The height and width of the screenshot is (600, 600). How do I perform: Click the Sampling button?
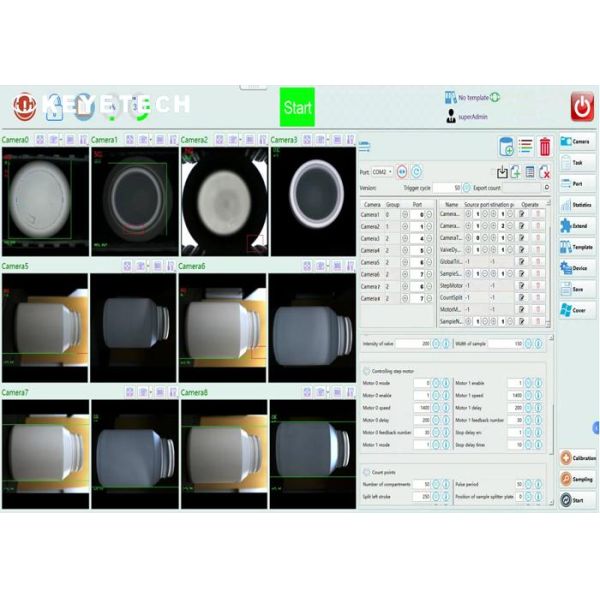(x=577, y=479)
